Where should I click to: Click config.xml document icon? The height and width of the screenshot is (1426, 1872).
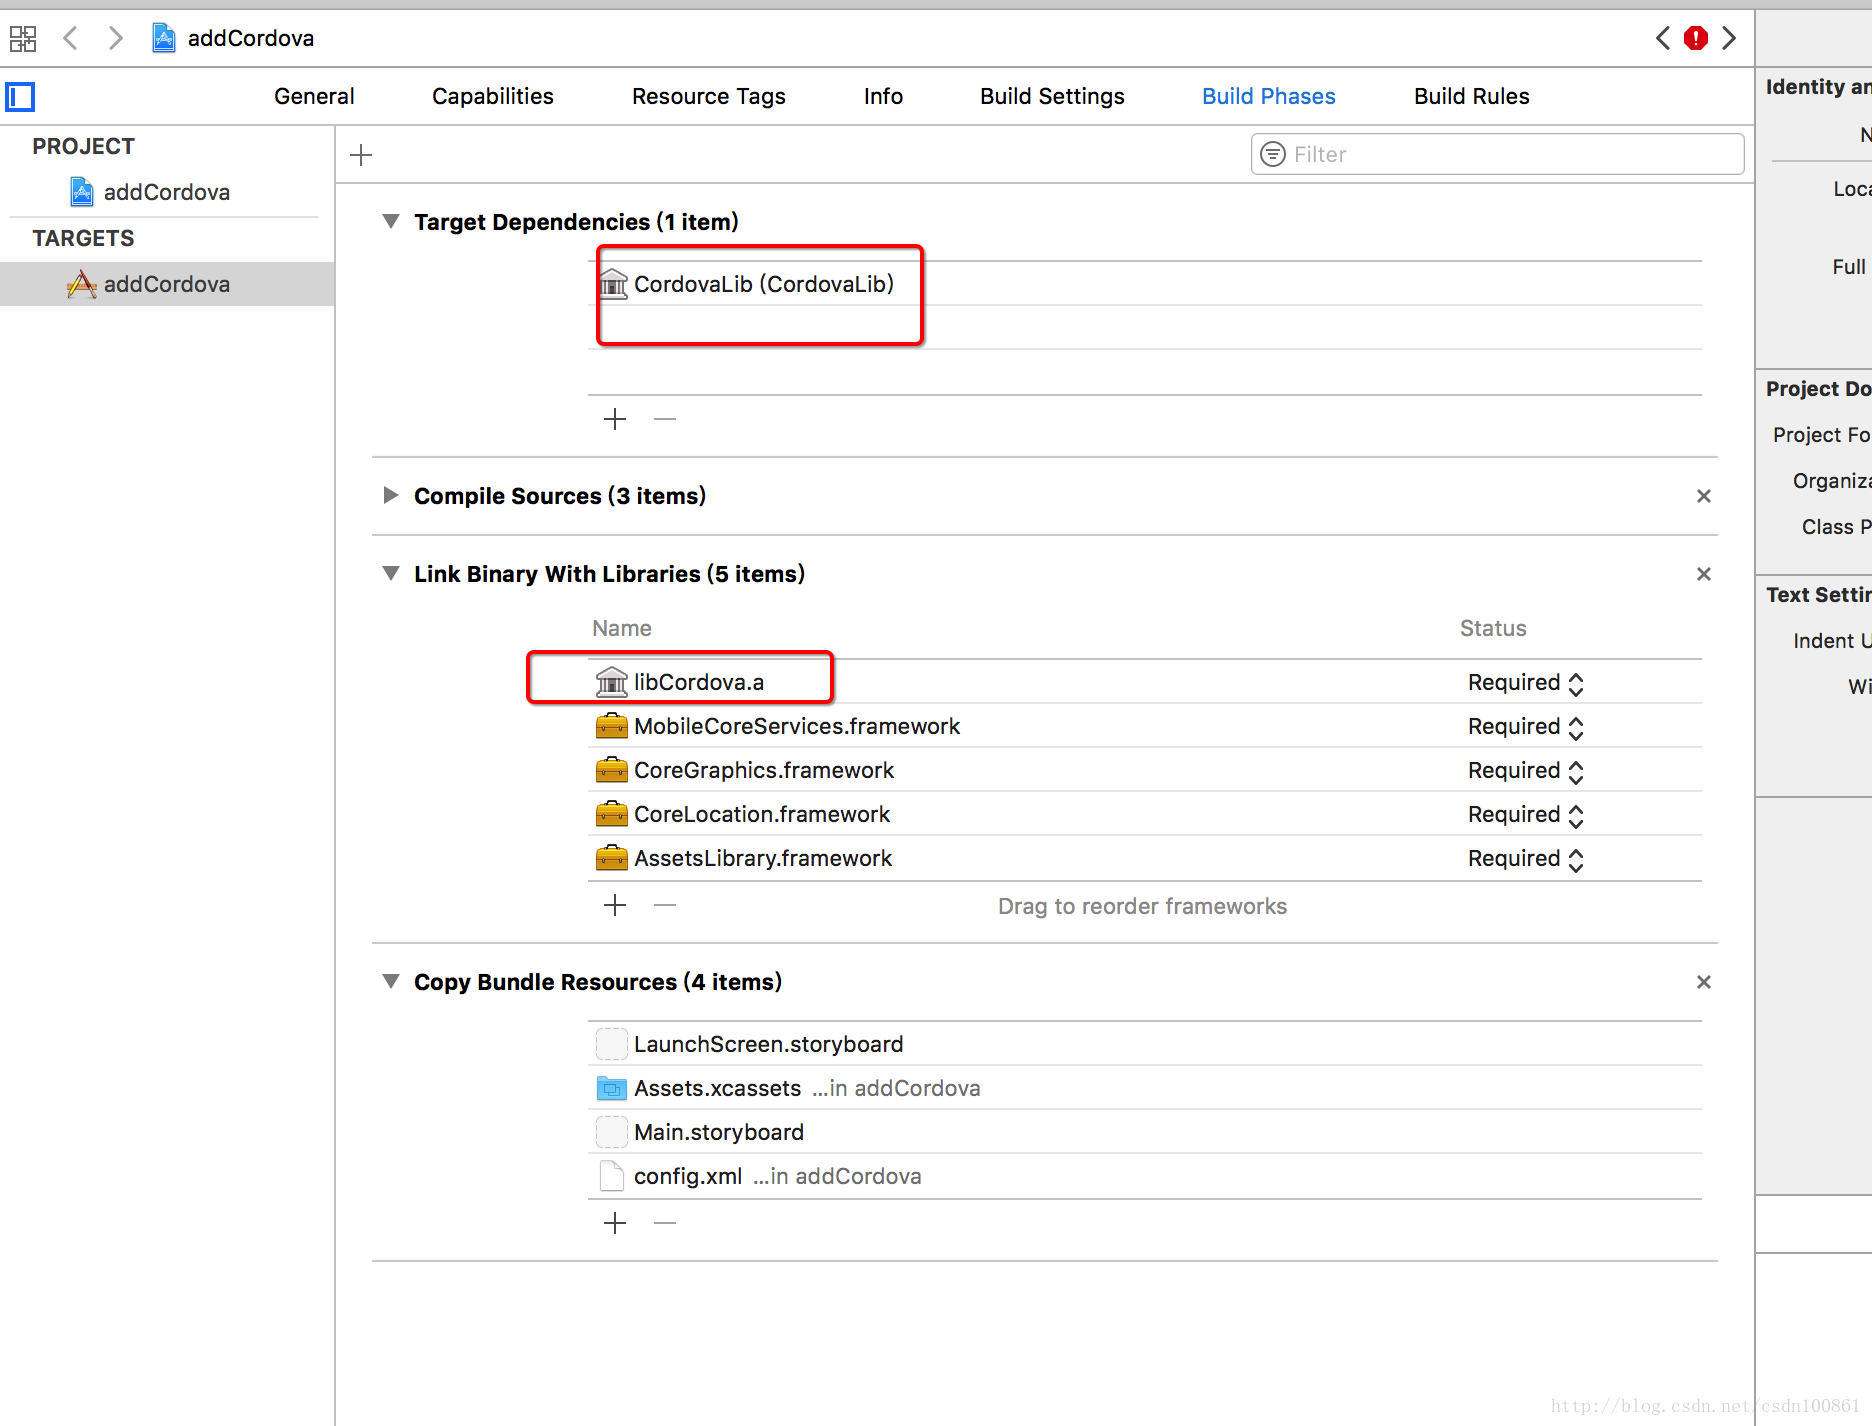612,1176
